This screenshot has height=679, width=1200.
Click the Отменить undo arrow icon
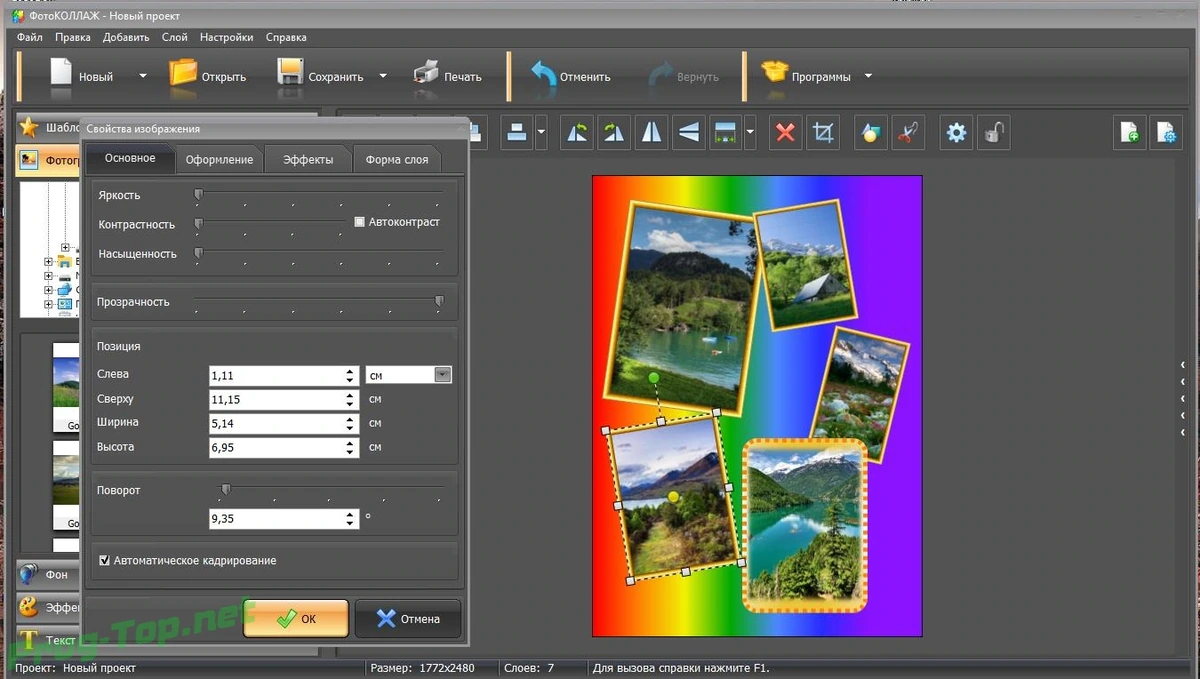click(543, 75)
